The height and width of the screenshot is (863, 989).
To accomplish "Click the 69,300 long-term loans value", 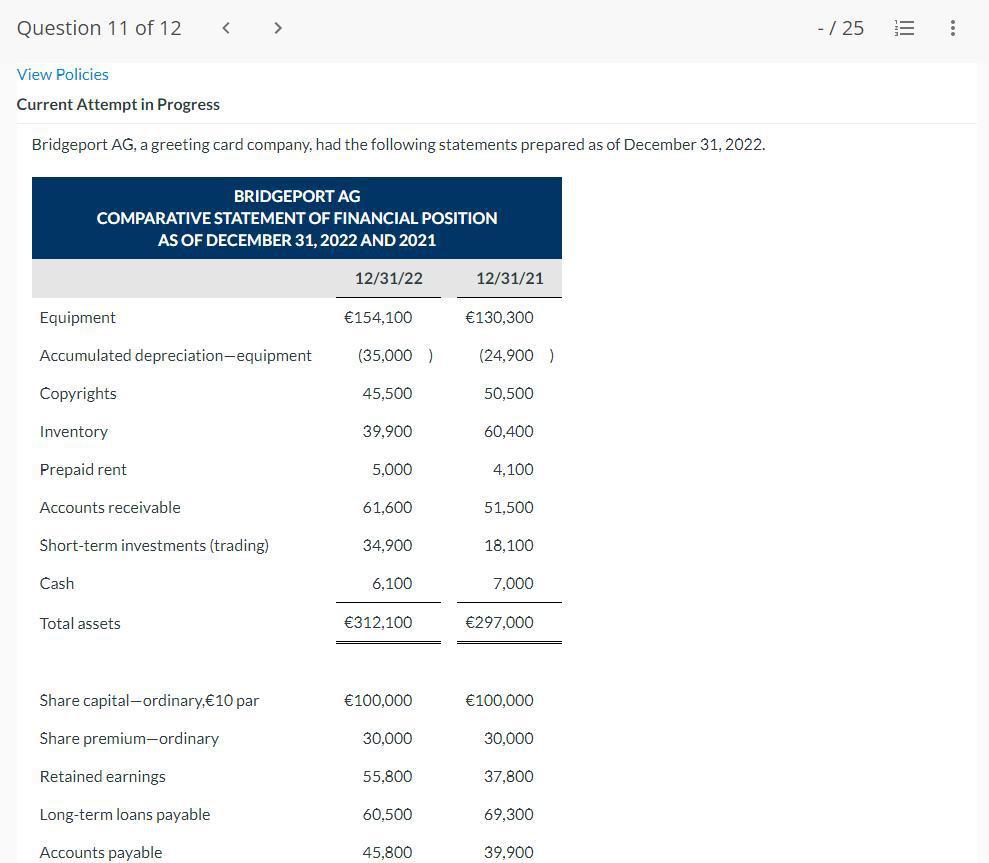I will click(508, 814).
